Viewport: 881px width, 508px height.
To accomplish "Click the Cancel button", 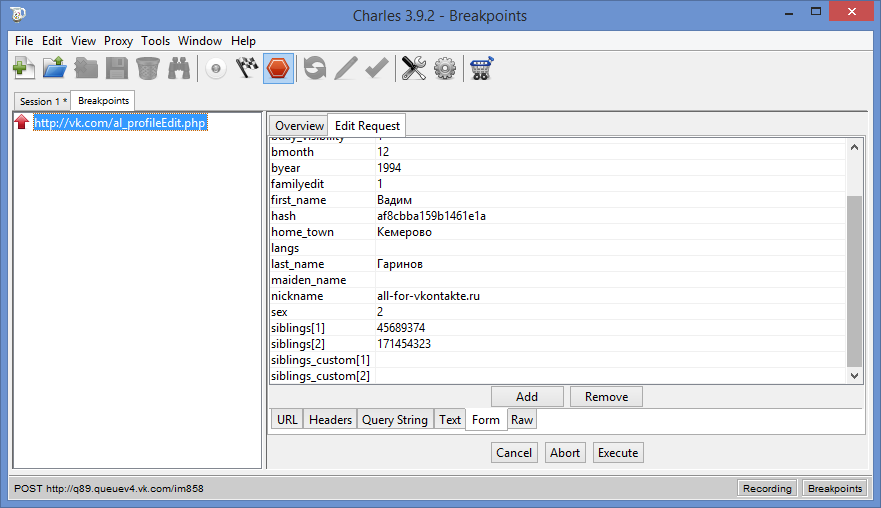I will pos(514,453).
